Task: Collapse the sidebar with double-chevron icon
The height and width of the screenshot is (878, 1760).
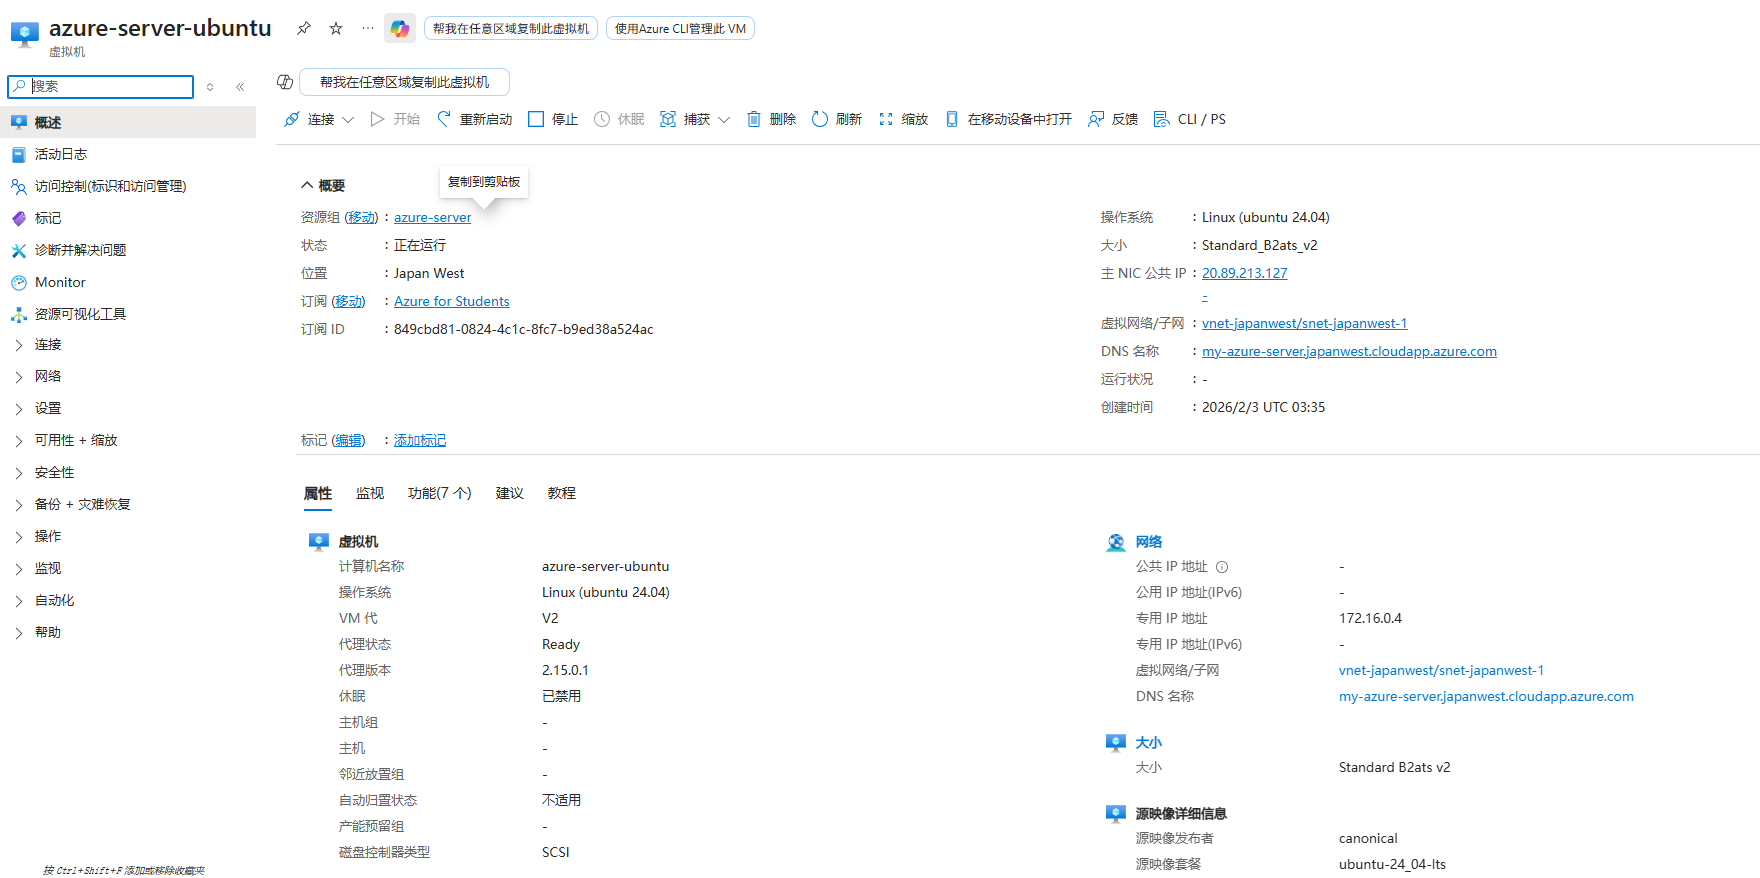Action: coord(240,87)
